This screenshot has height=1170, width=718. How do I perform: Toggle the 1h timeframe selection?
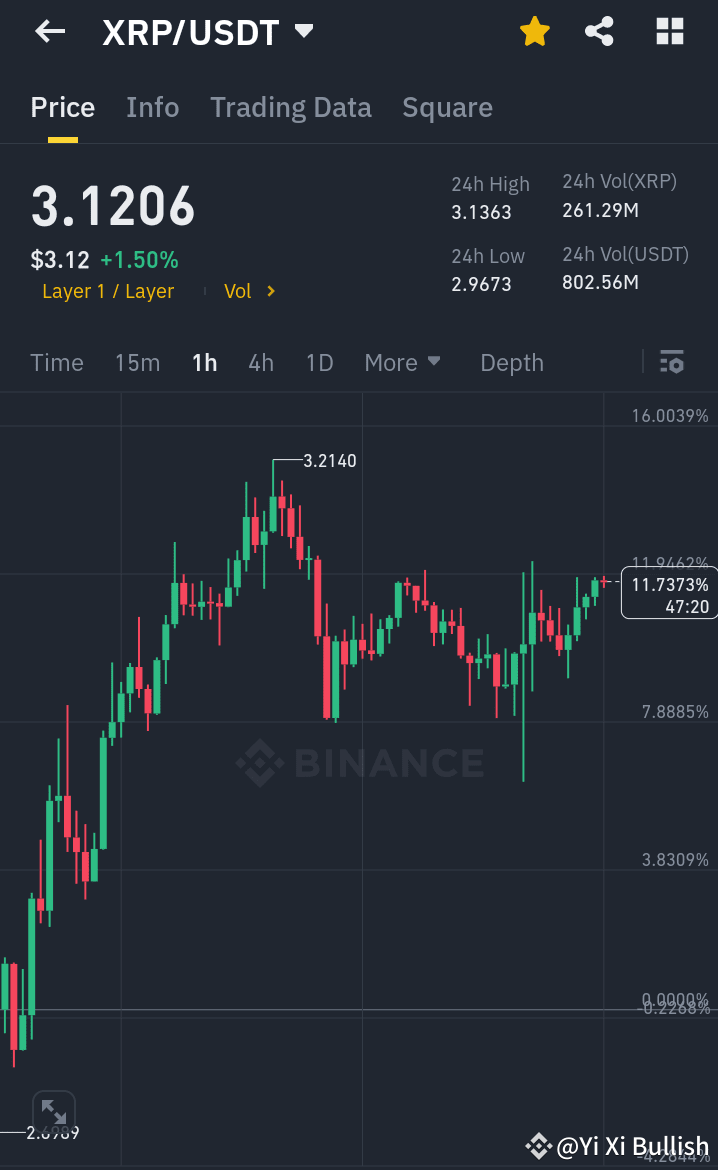point(204,363)
